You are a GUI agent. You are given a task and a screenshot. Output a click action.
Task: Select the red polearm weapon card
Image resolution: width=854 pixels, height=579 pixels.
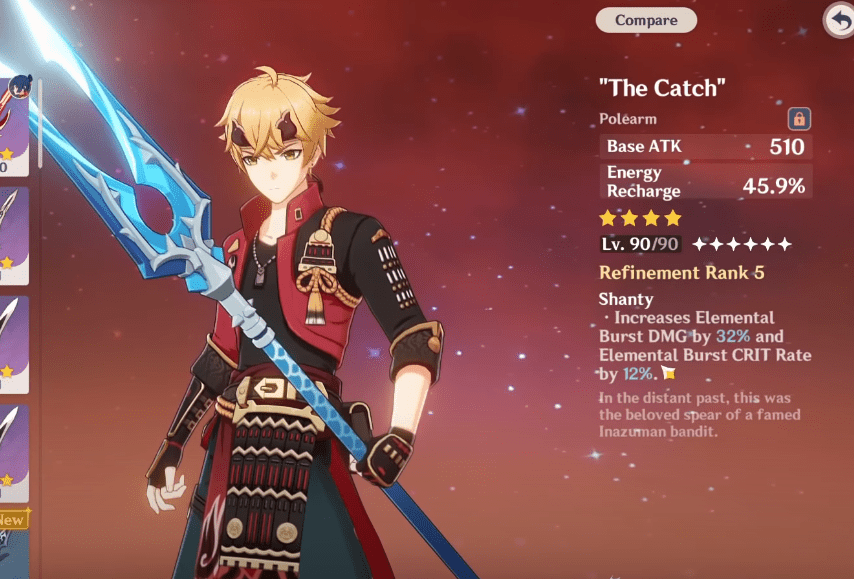pyautogui.click(x=13, y=128)
